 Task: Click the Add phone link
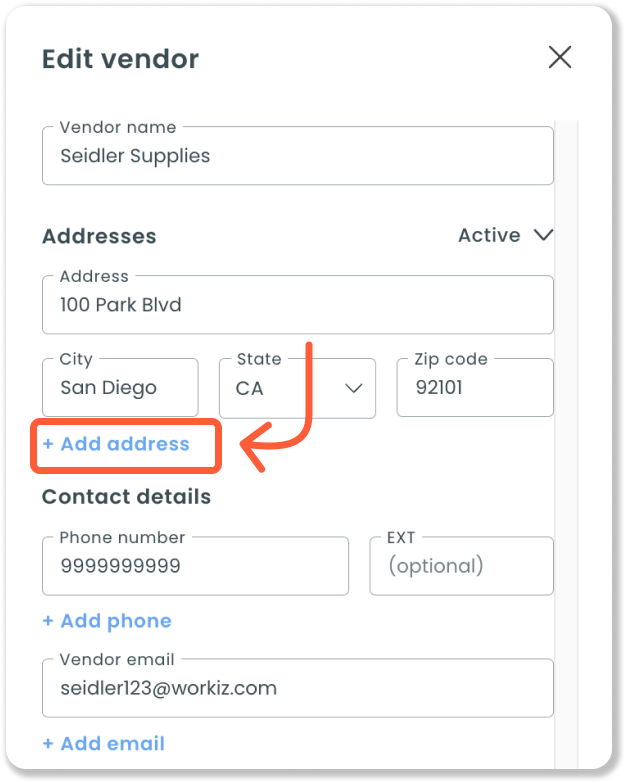coord(107,621)
